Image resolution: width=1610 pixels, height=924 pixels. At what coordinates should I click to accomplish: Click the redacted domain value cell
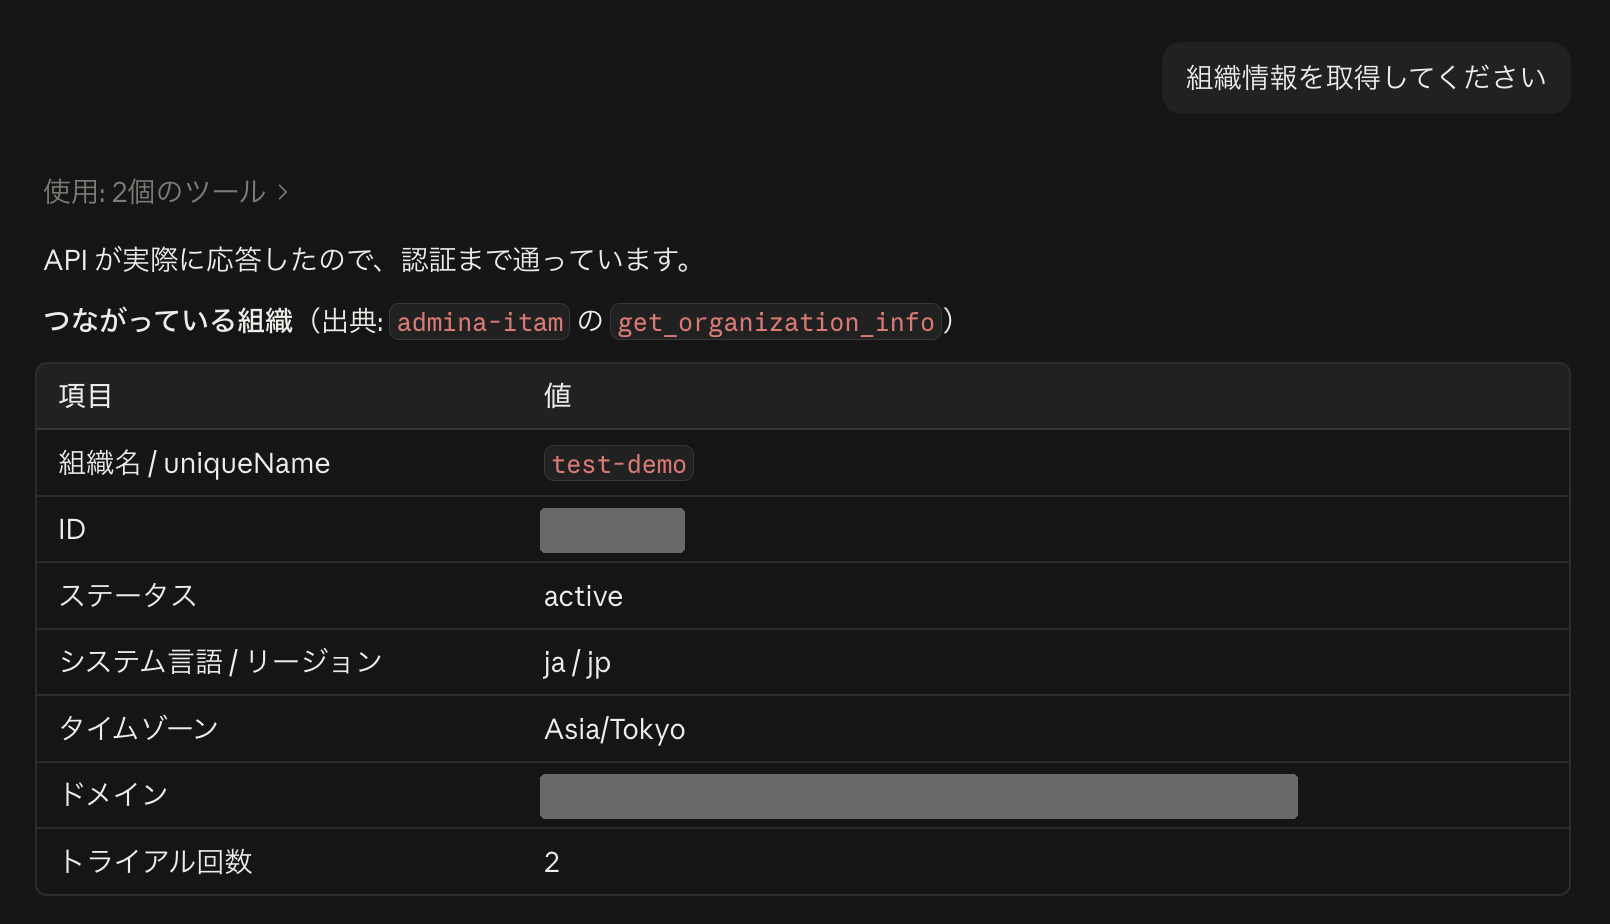[x=919, y=796]
